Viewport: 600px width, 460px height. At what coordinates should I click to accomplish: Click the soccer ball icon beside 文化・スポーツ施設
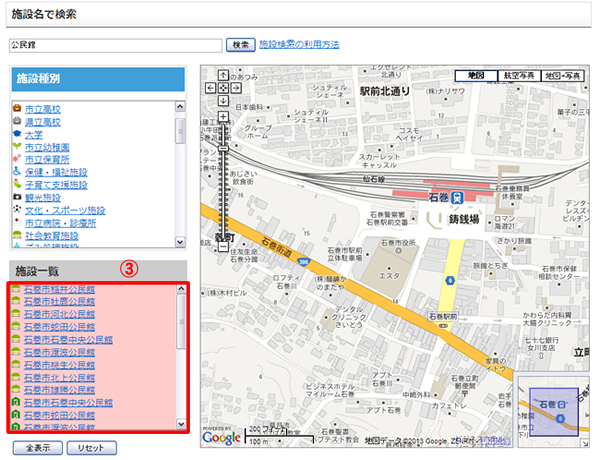[x=17, y=209]
